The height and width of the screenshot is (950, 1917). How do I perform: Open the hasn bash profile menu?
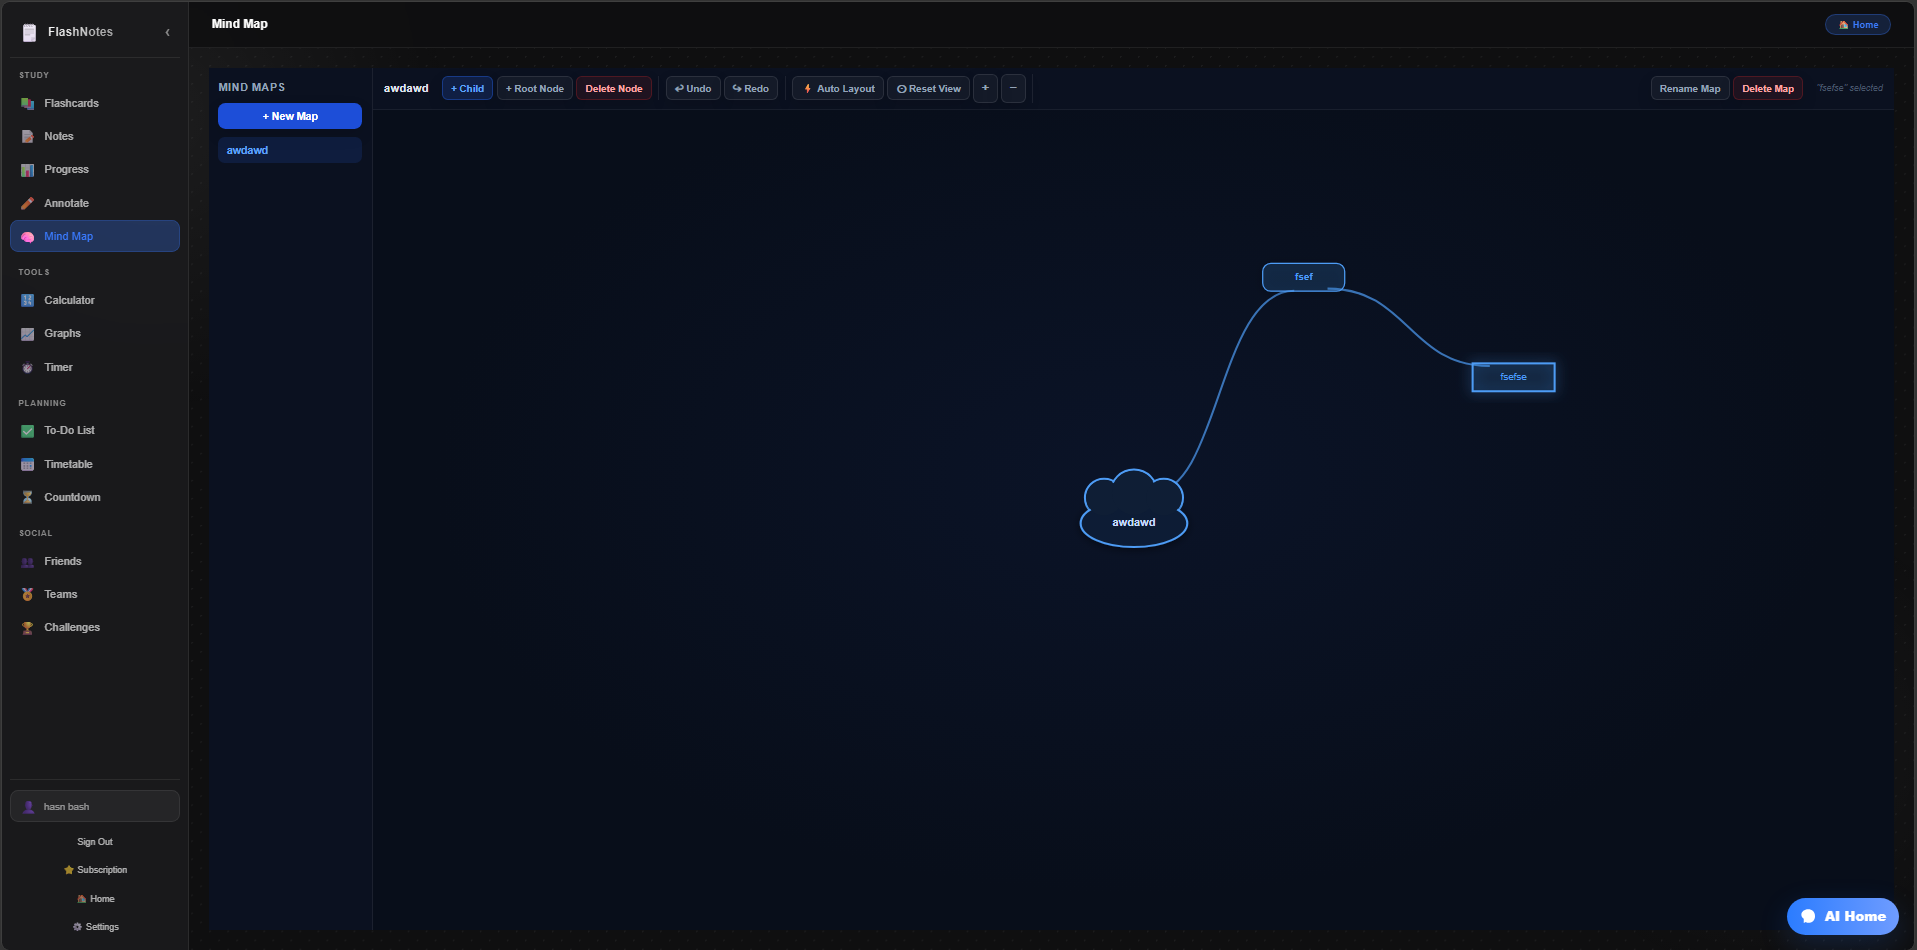pos(95,806)
